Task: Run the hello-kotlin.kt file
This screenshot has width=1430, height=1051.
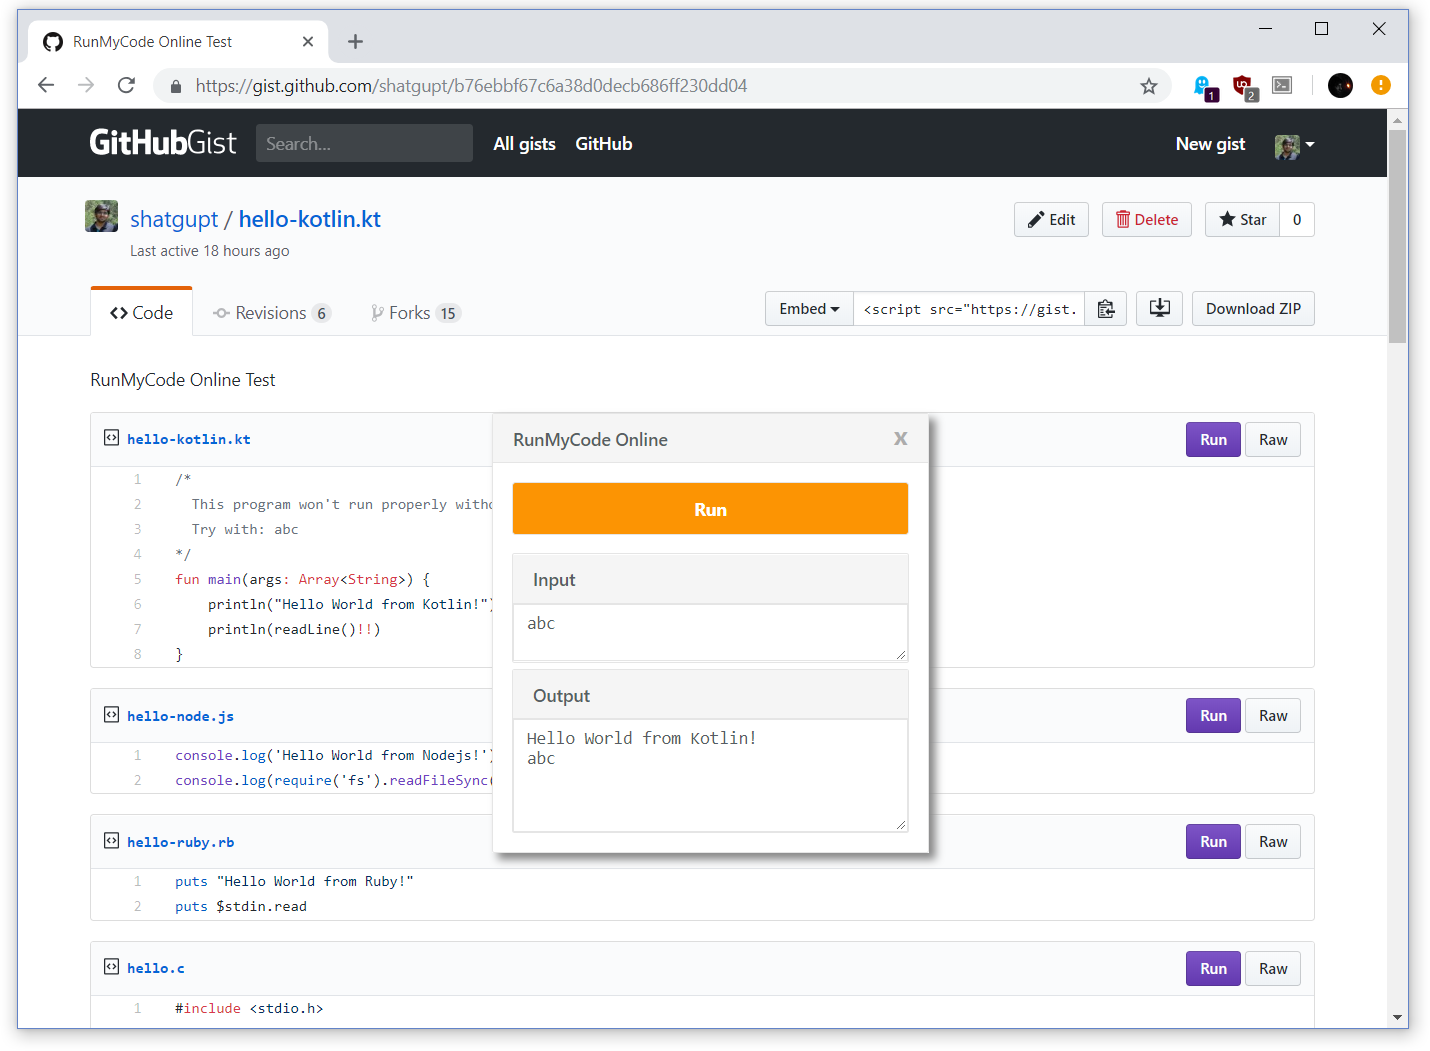Action: (x=1213, y=440)
